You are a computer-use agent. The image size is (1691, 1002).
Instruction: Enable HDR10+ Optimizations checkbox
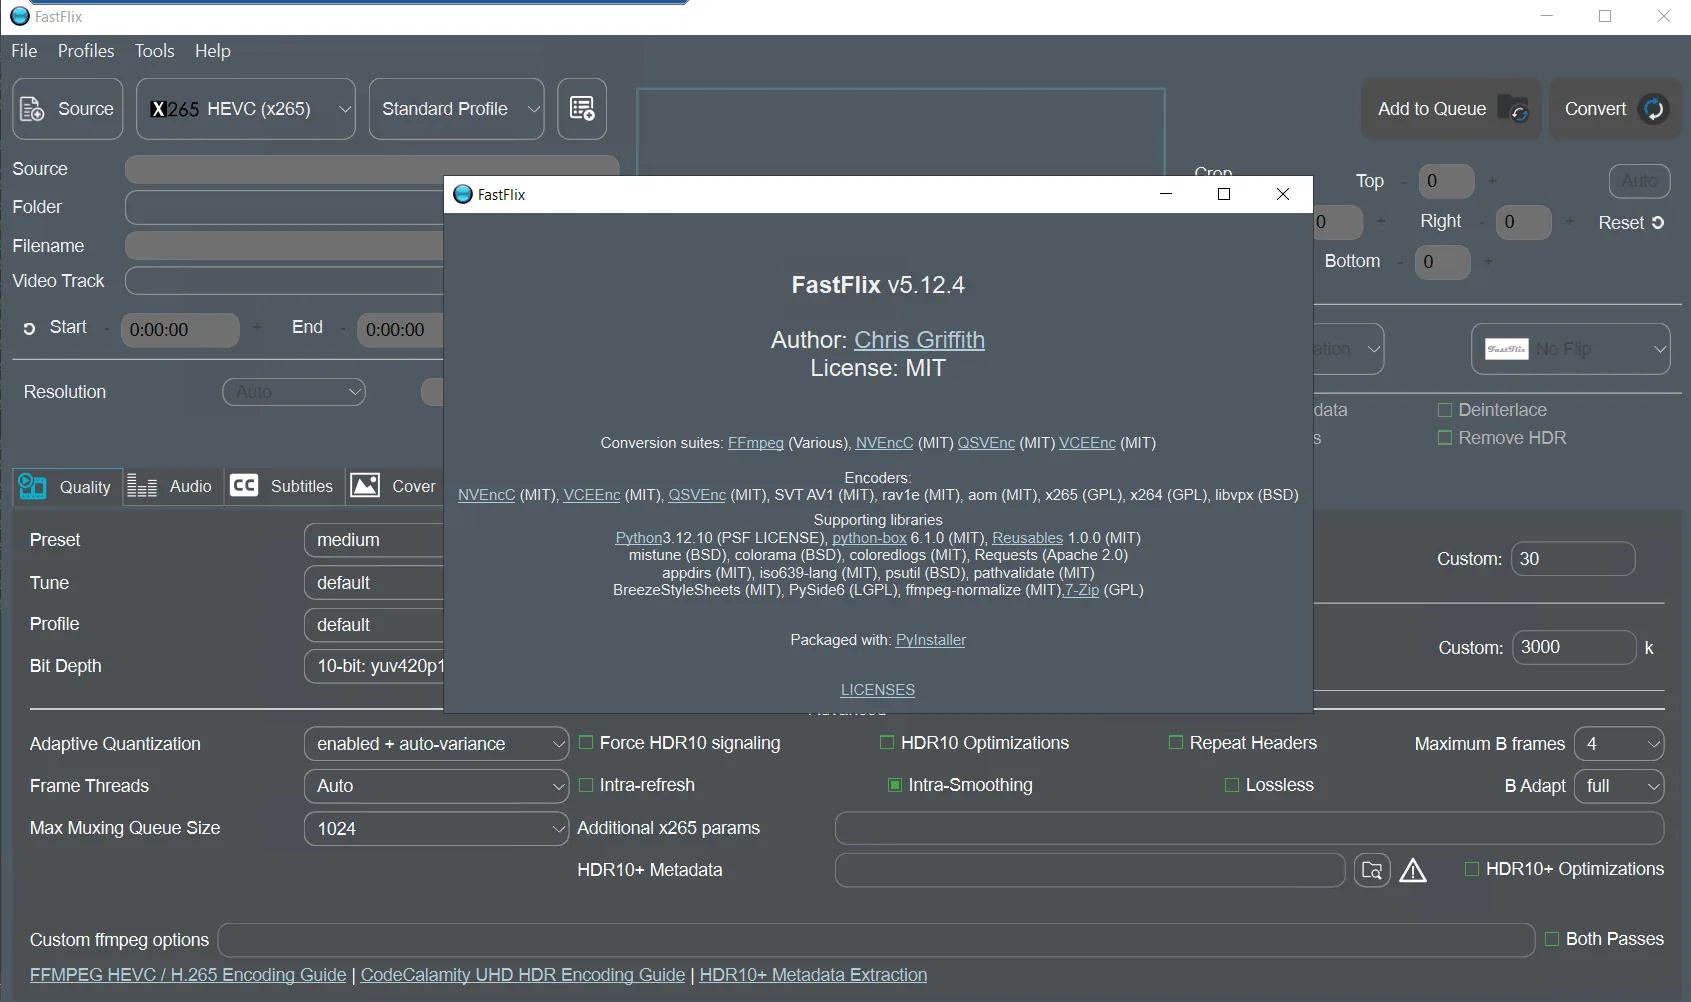(x=1472, y=869)
